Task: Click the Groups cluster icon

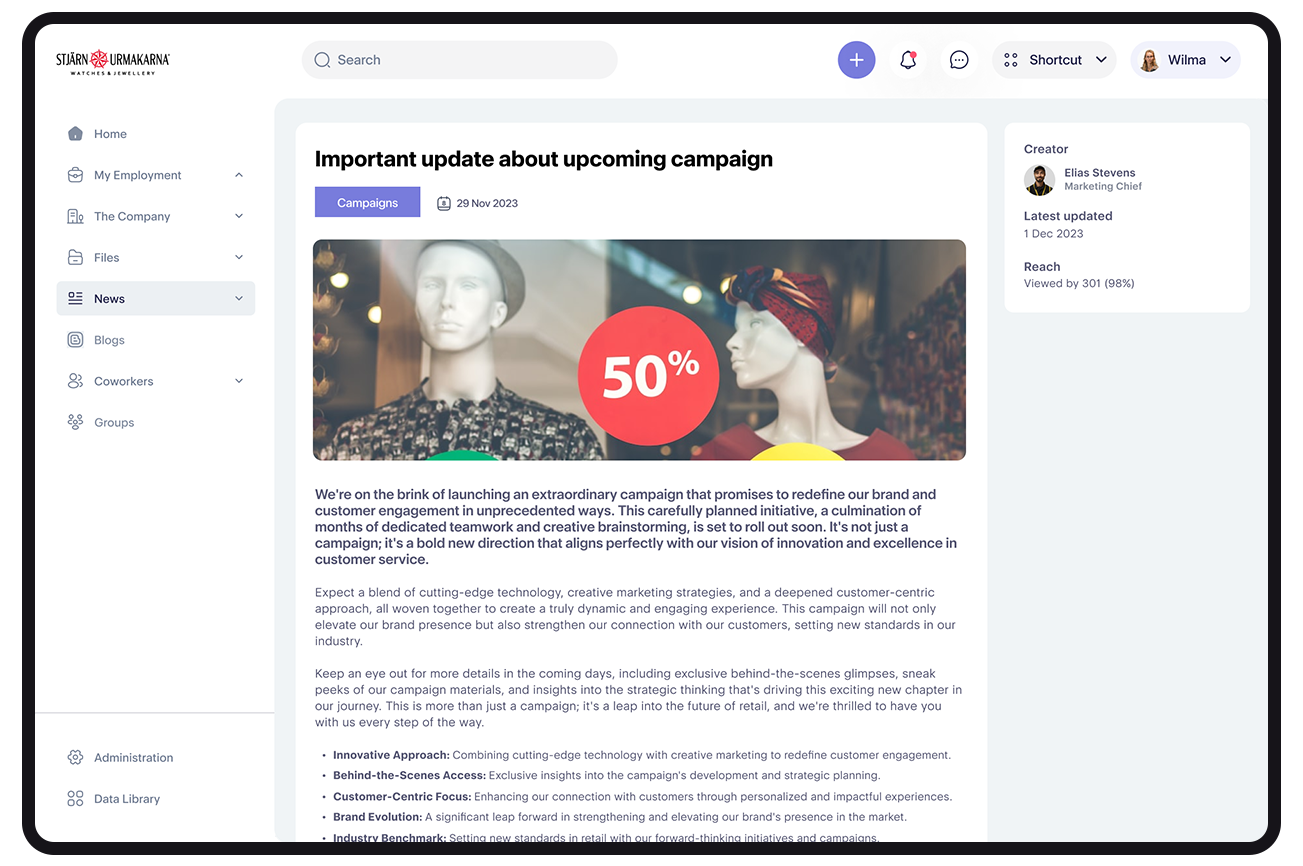Action: [75, 422]
